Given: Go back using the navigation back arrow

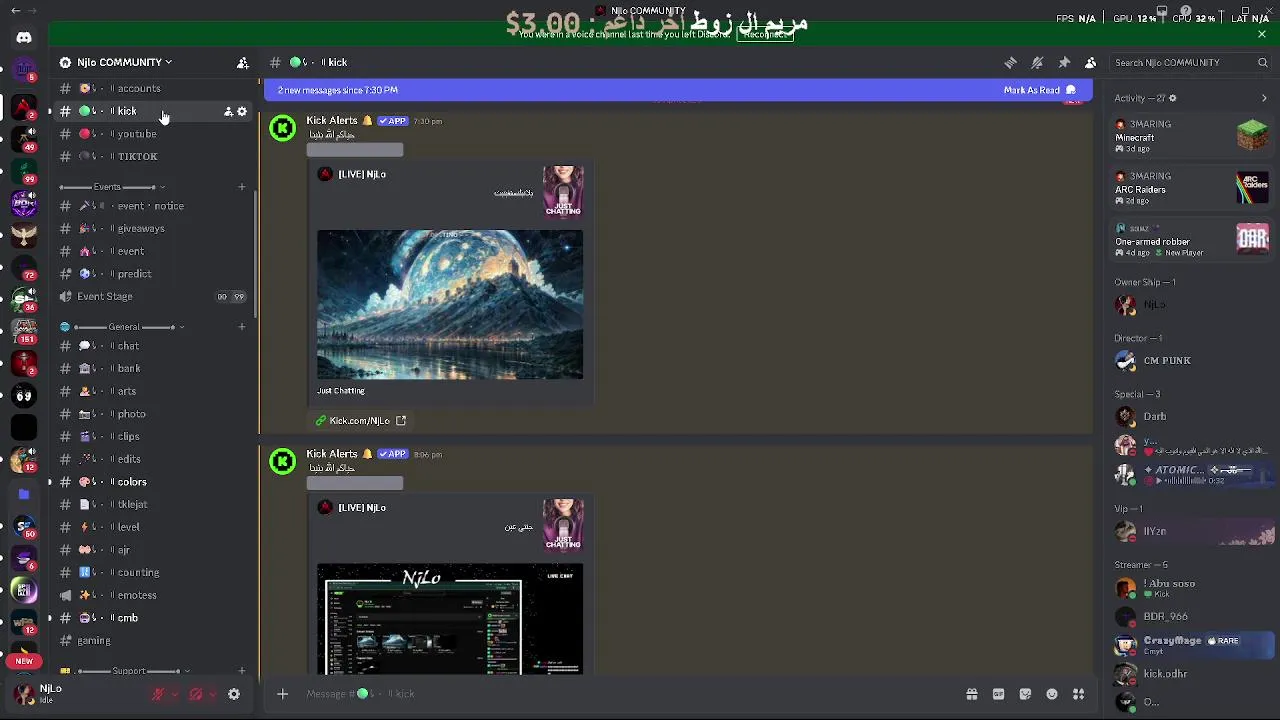Looking at the screenshot, I should point(15,11).
